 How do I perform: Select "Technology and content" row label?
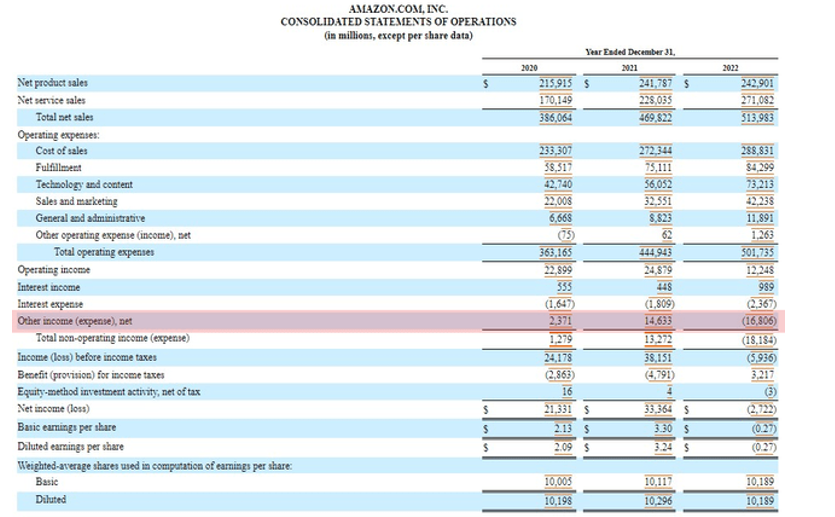[x=84, y=185]
